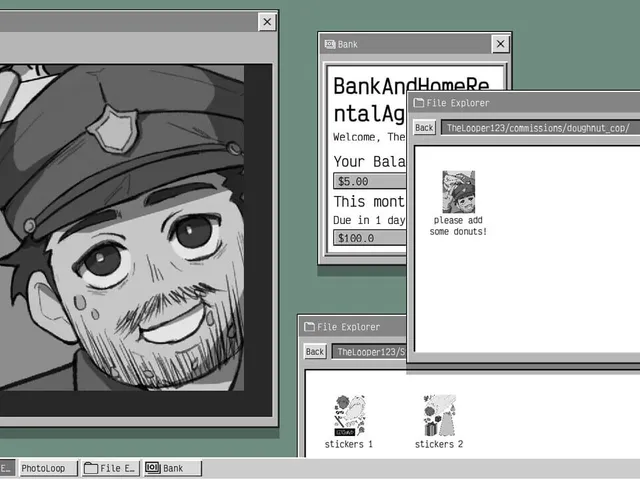
Task: Click the $5.00 balance field
Action: pyautogui.click(x=370, y=181)
